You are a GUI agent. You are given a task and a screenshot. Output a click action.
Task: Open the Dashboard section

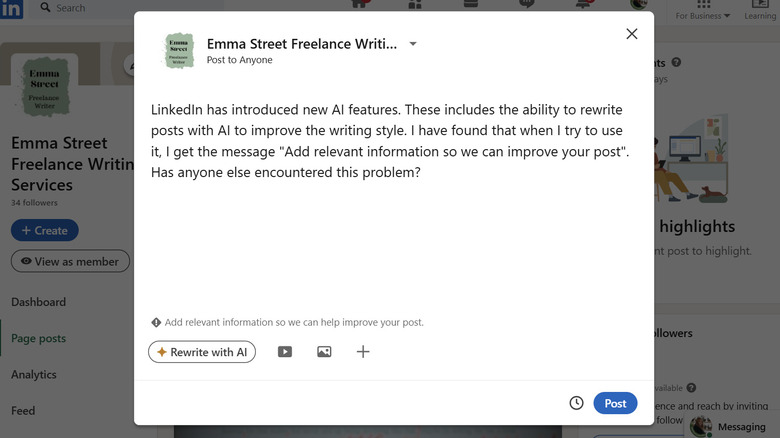click(38, 302)
